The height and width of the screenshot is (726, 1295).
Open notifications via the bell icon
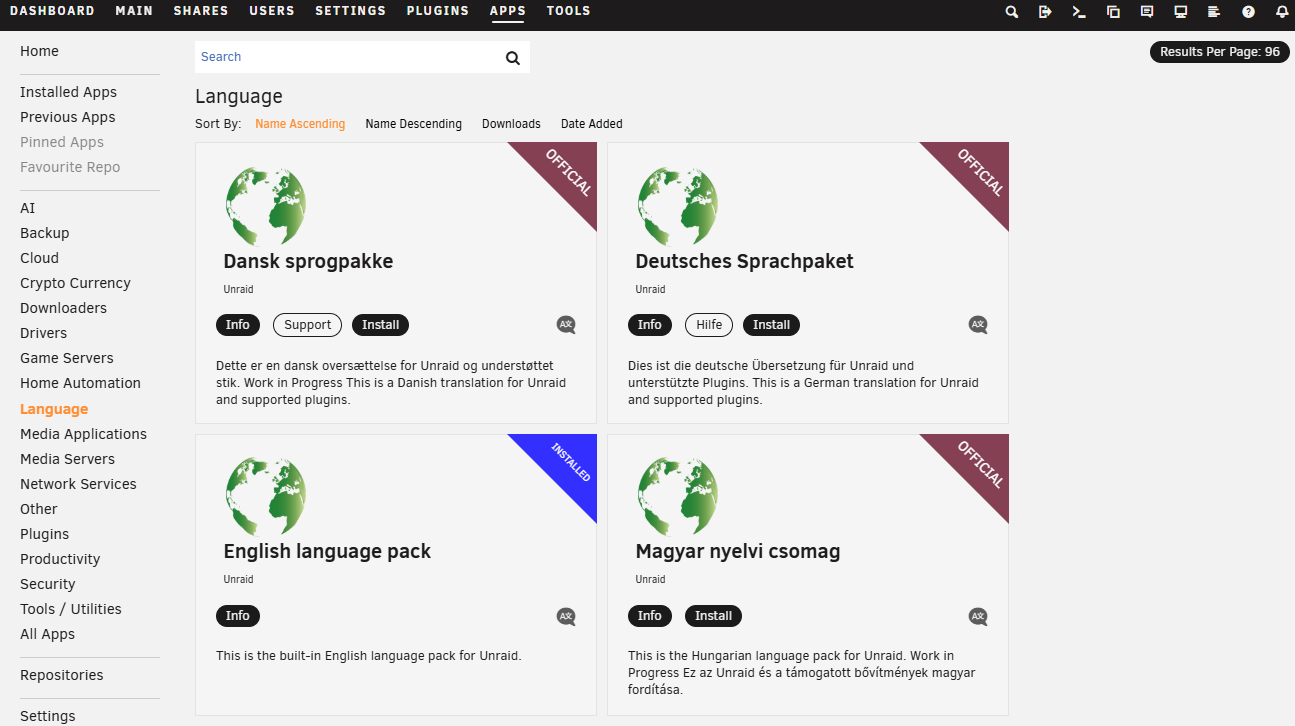pos(1281,12)
